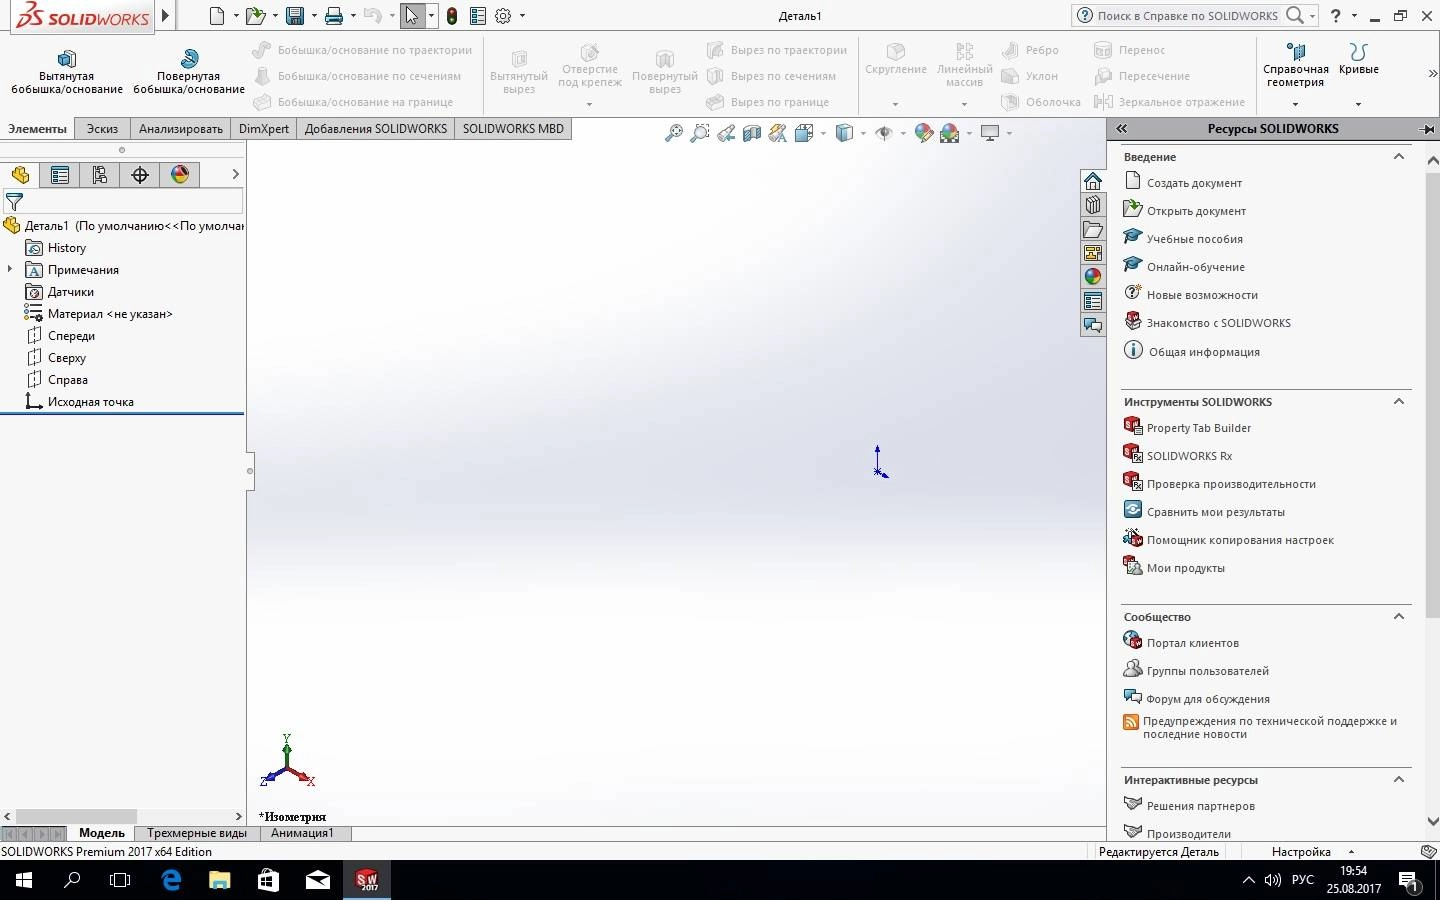Switch to the Добавления SOLIDWORKS tab
Viewport: 1440px width, 900px height.
[x=376, y=129]
